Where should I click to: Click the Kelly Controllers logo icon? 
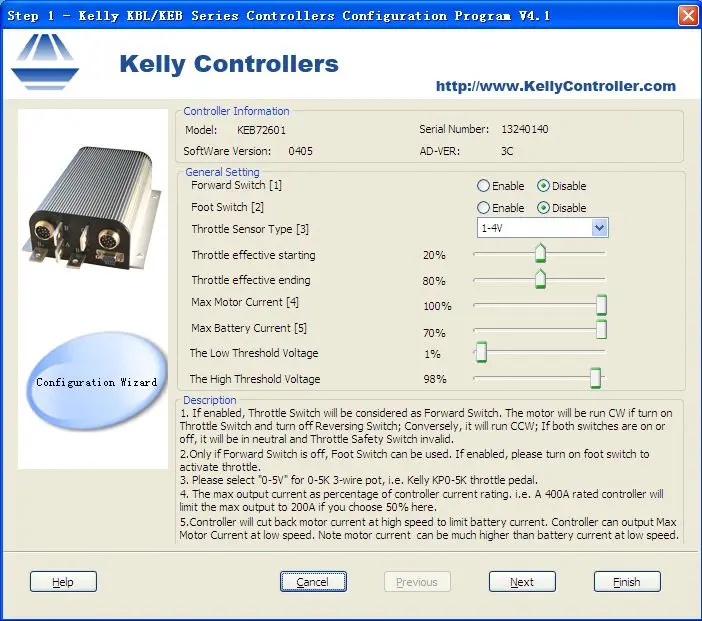[45, 62]
